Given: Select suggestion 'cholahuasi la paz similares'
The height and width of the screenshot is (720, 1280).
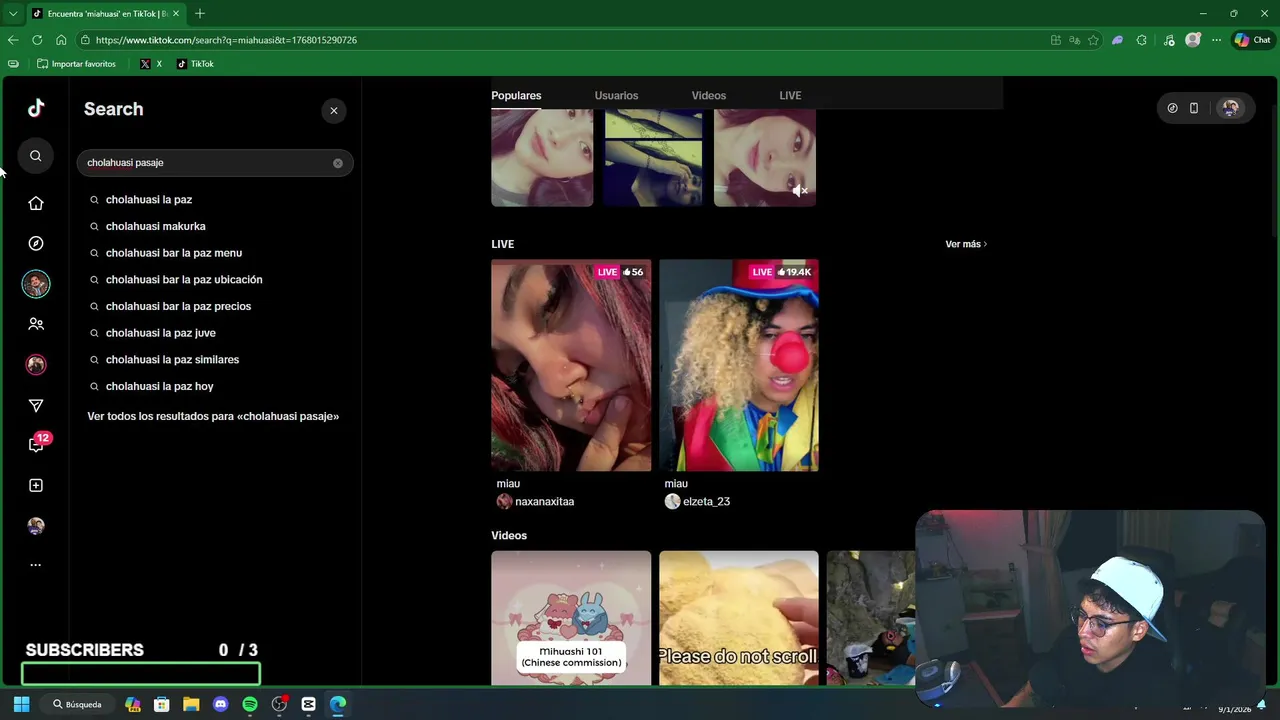Looking at the screenshot, I should pyautogui.click(x=172, y=360).
